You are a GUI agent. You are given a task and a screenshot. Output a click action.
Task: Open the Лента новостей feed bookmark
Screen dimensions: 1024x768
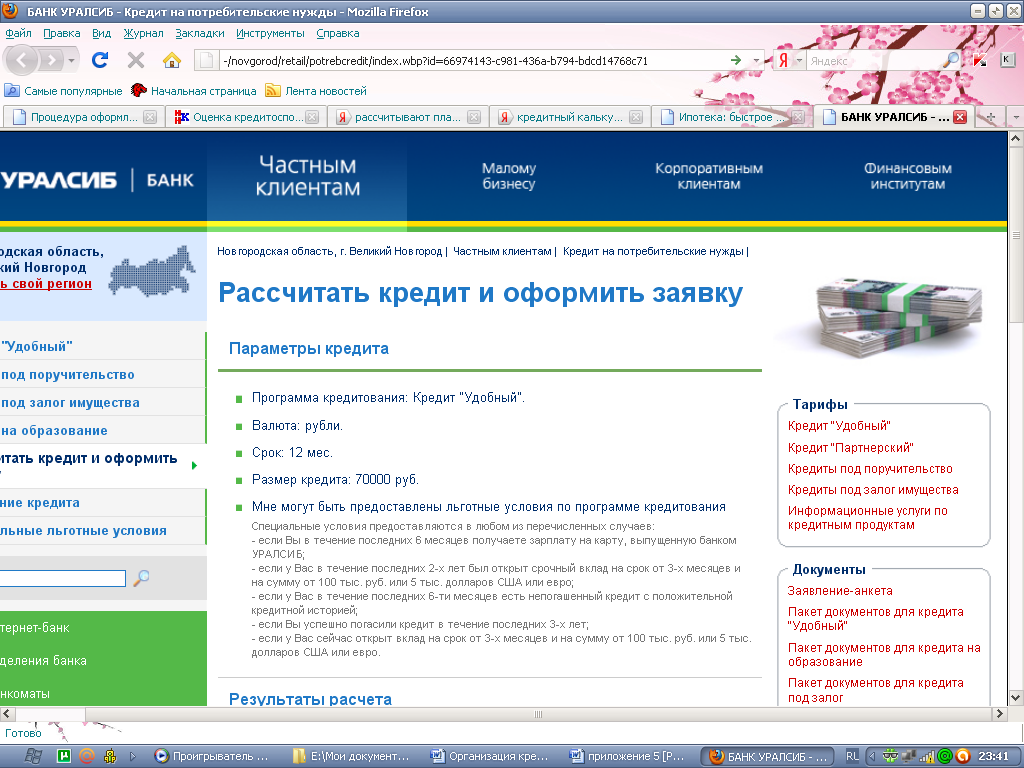315,91
